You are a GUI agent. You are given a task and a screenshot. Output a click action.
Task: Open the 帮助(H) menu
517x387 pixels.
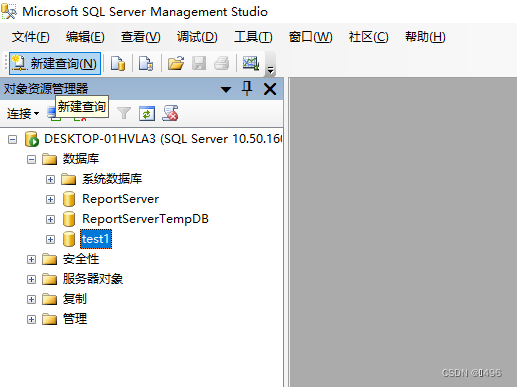(425, 37)
